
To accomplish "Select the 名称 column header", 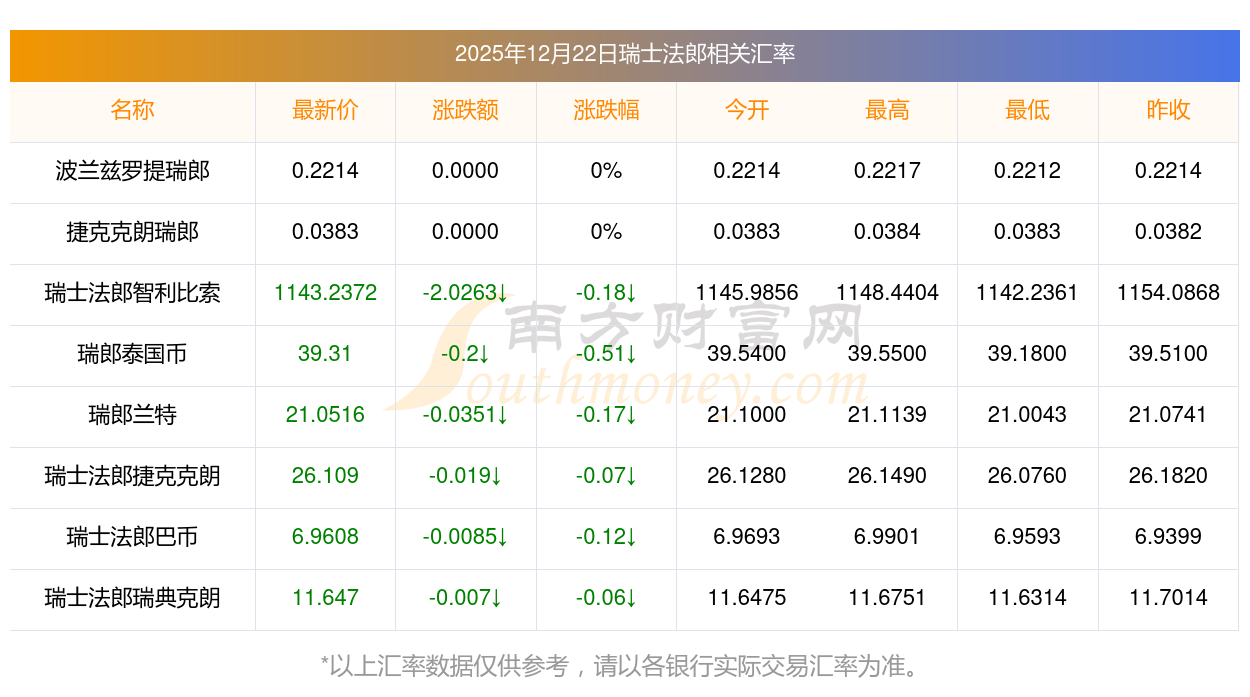I will (132, 110).
